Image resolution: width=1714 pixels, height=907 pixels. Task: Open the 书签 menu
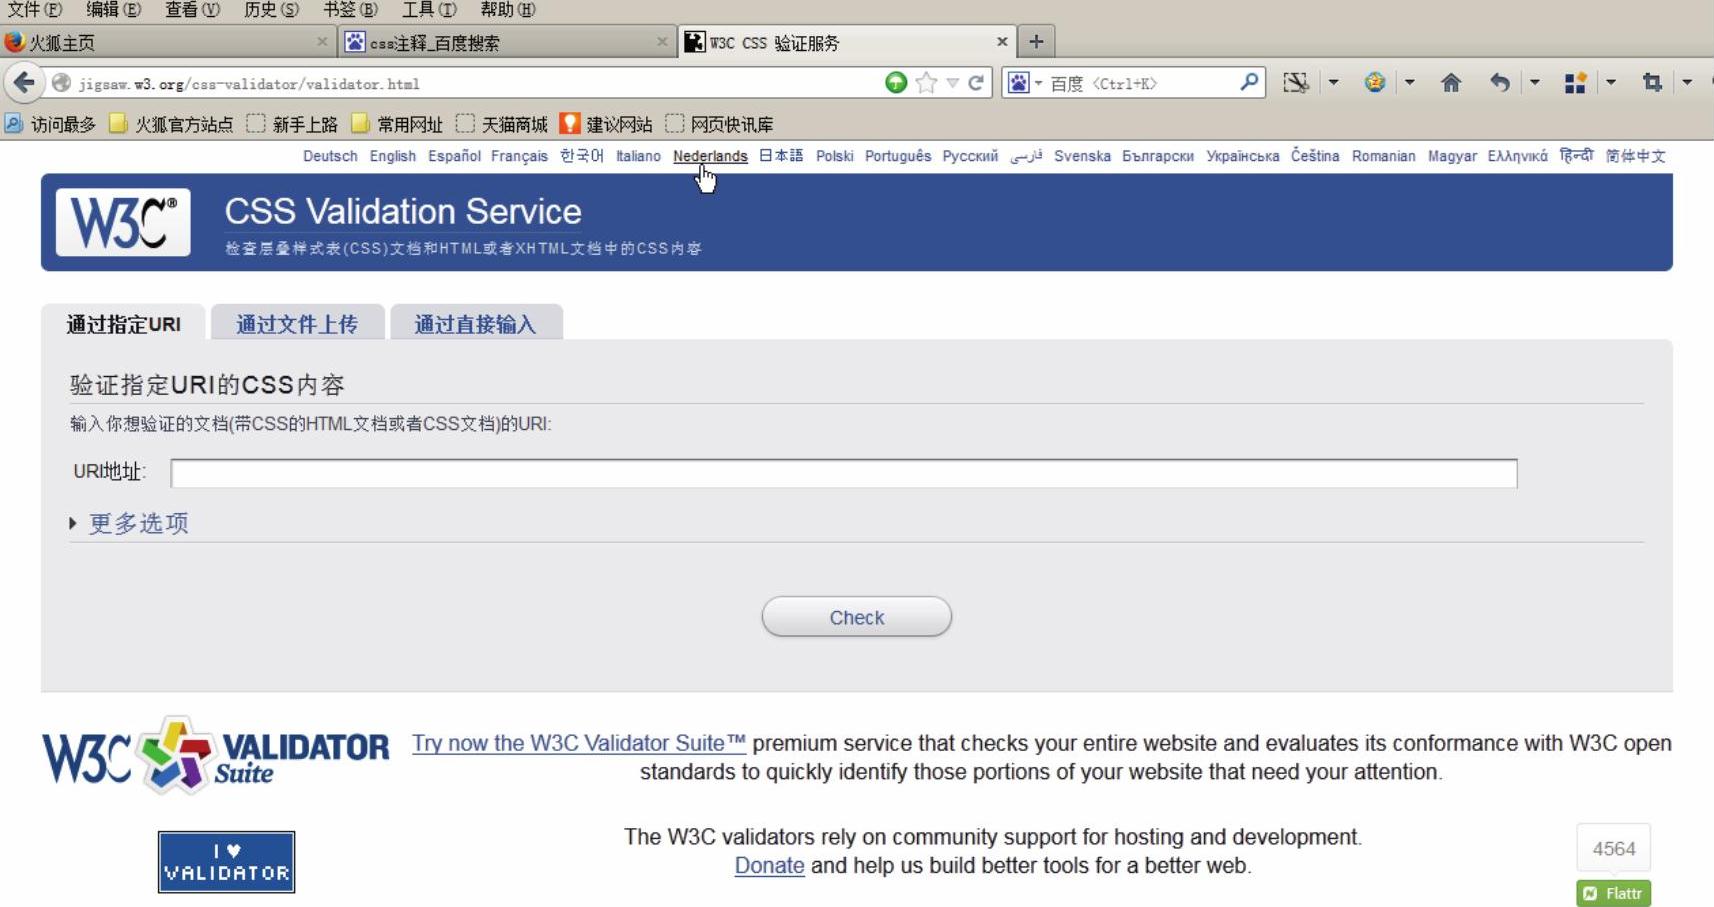pos(350,10)
